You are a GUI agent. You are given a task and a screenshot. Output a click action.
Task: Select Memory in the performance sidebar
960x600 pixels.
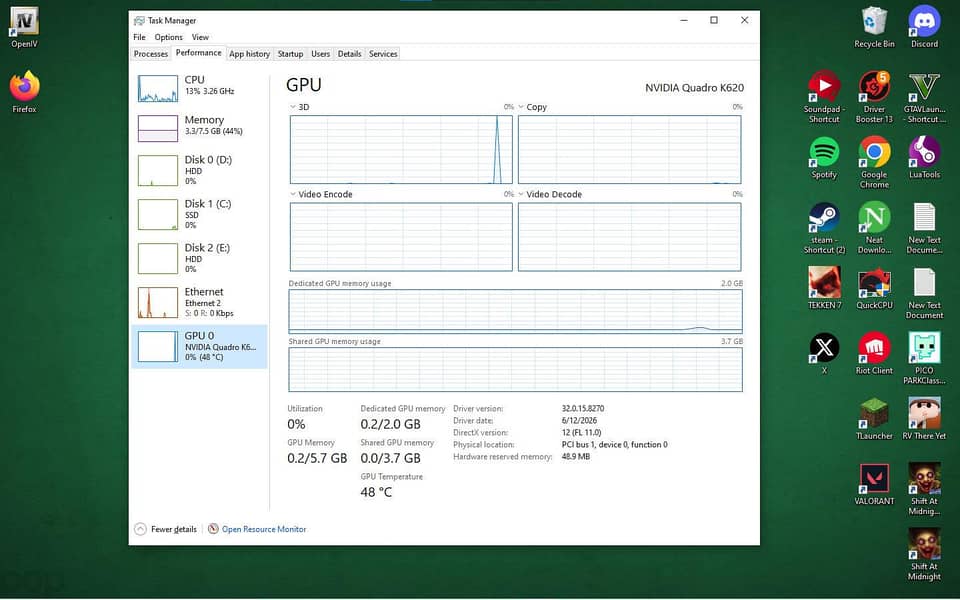200,127
